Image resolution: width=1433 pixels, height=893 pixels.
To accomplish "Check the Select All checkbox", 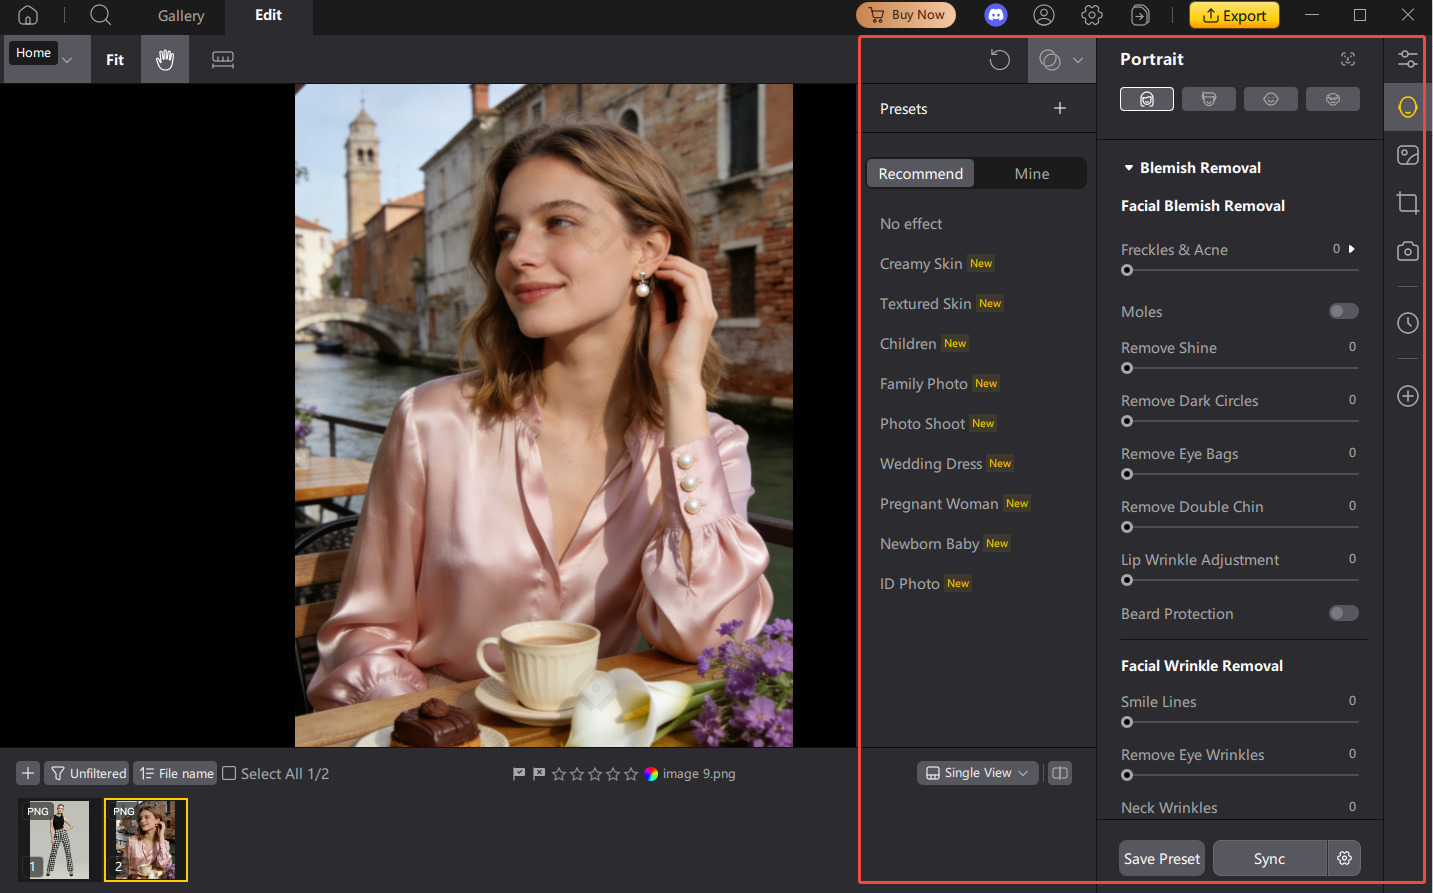I will pos(229,773).
